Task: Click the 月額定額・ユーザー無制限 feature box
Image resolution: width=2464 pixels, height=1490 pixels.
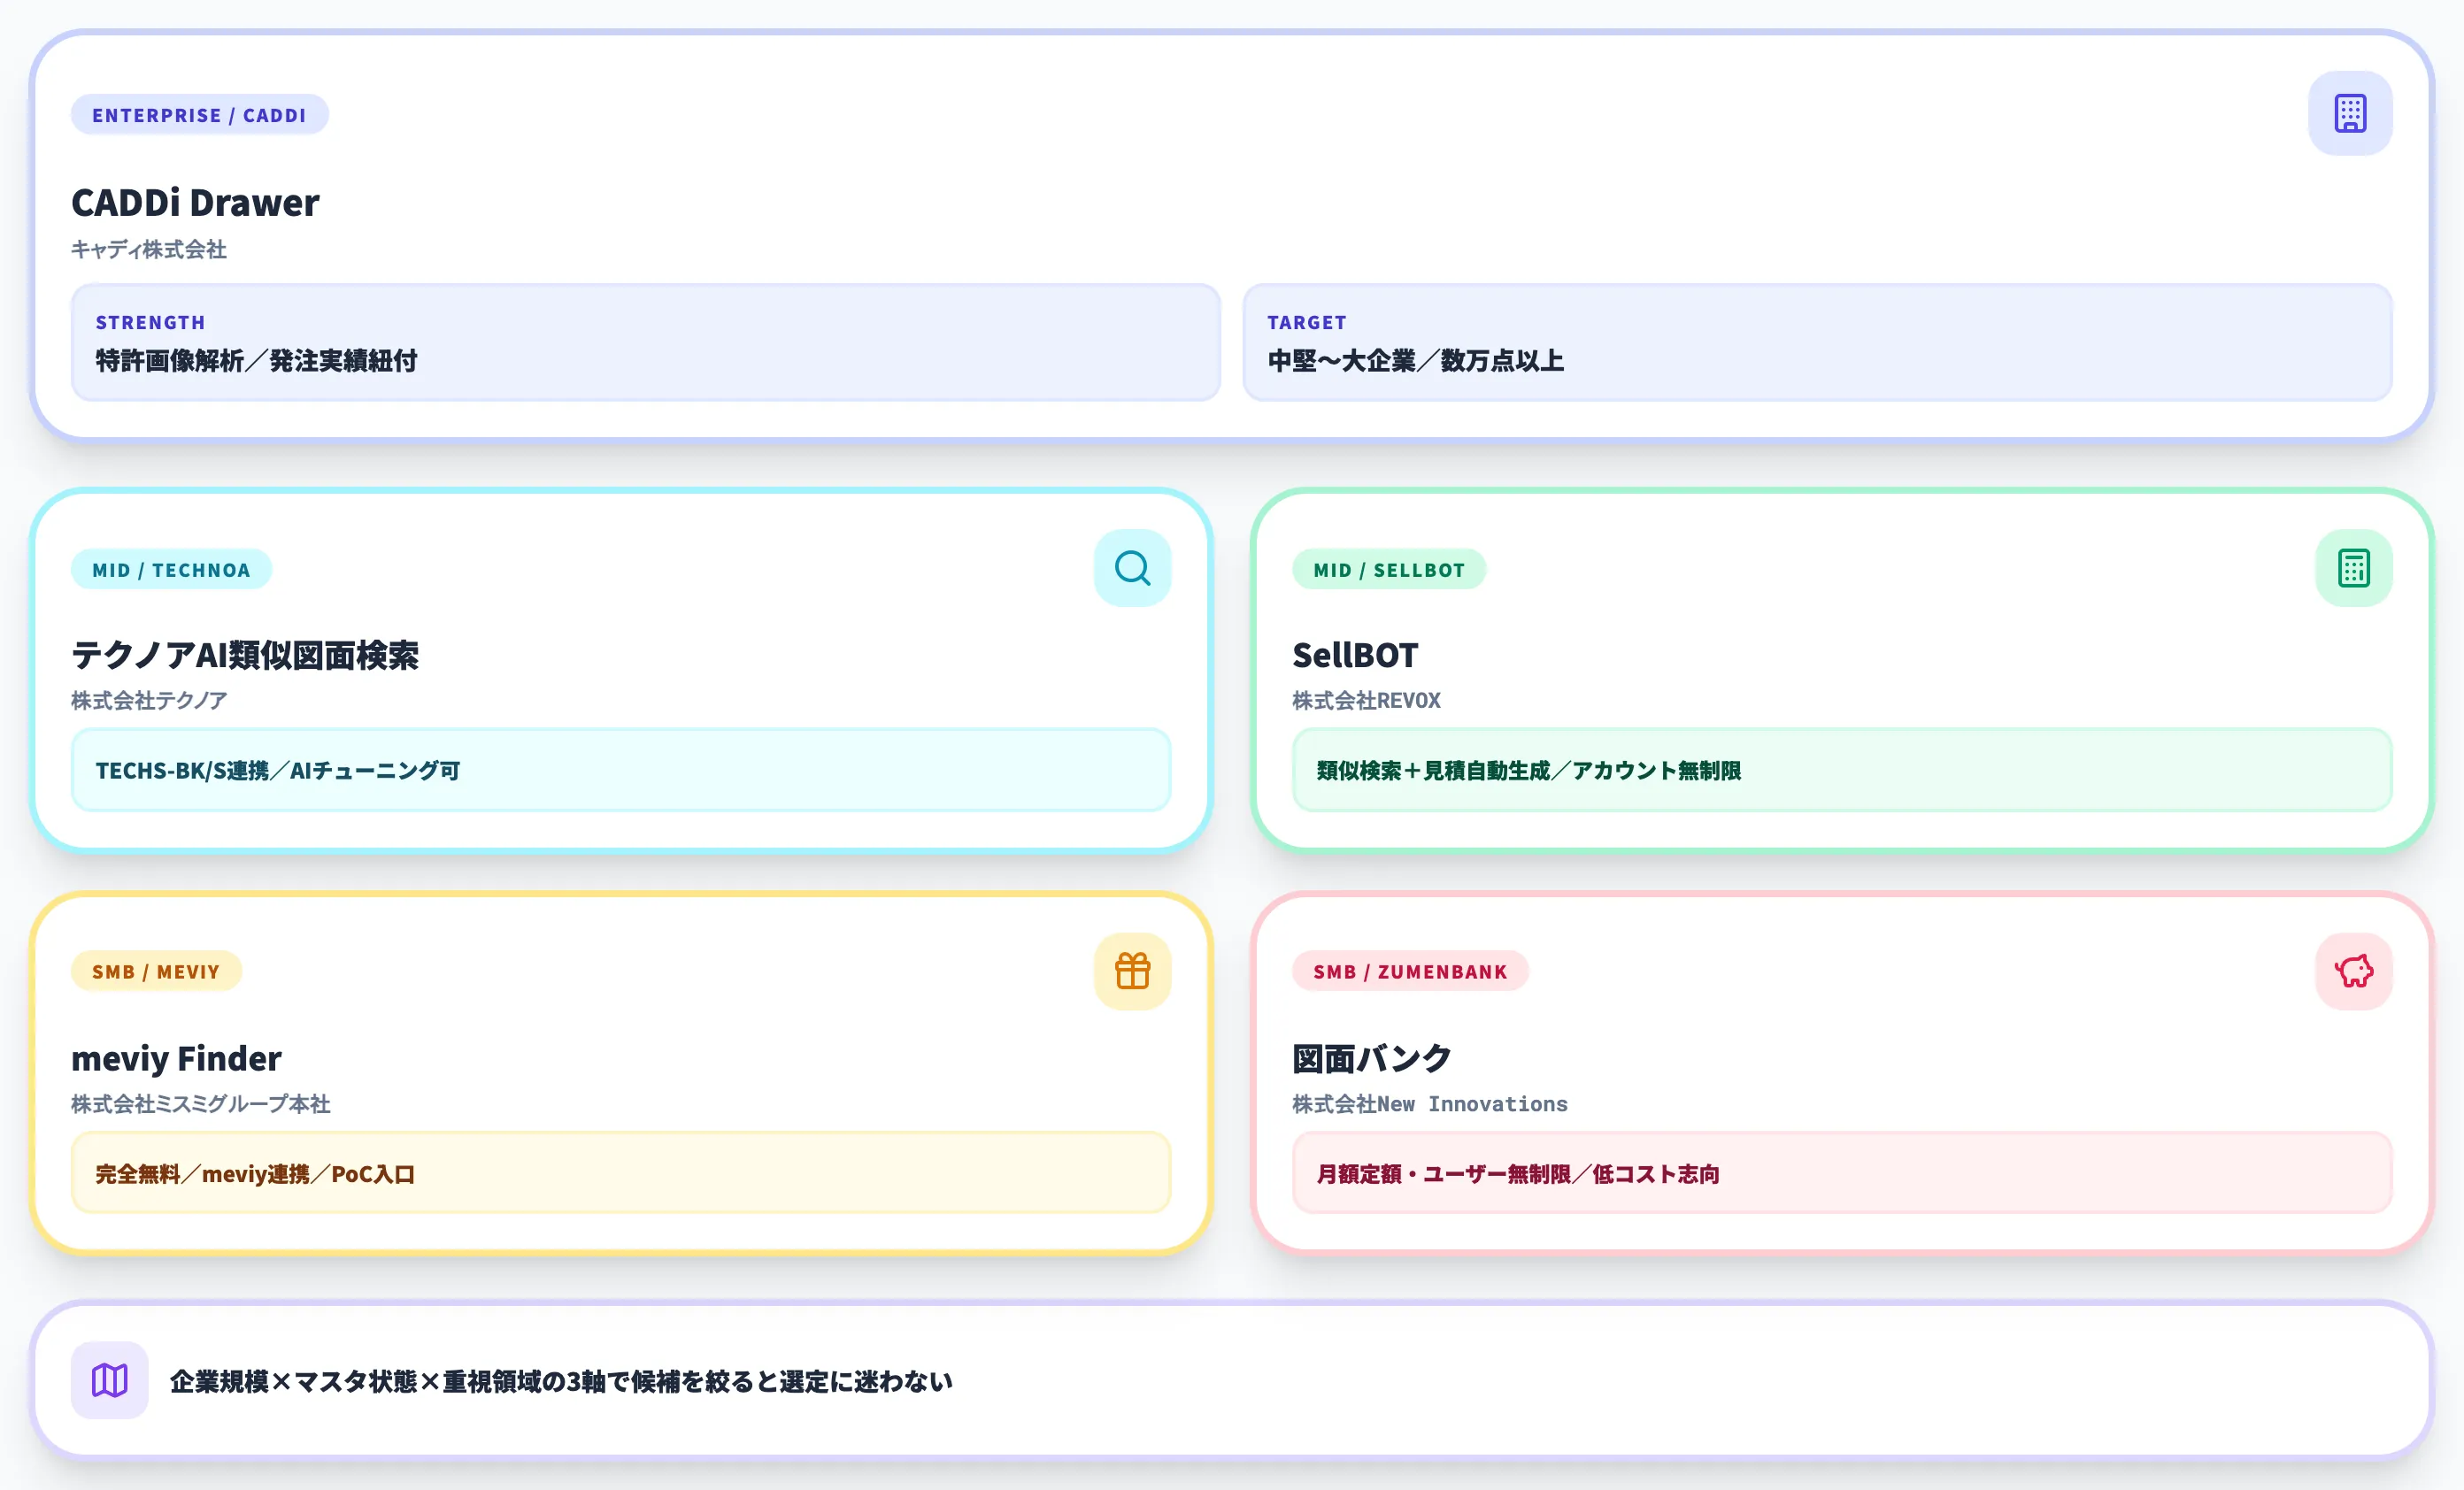Action: pos(1841,1173)
